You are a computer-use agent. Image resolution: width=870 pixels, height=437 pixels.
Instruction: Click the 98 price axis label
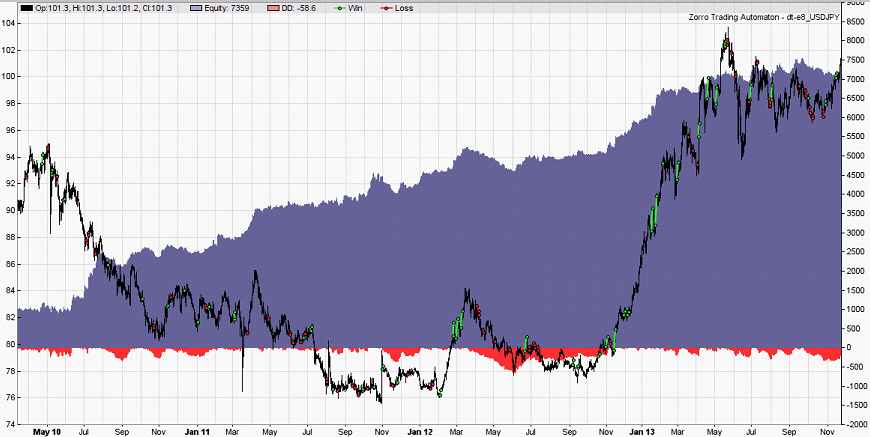[9, 104]
